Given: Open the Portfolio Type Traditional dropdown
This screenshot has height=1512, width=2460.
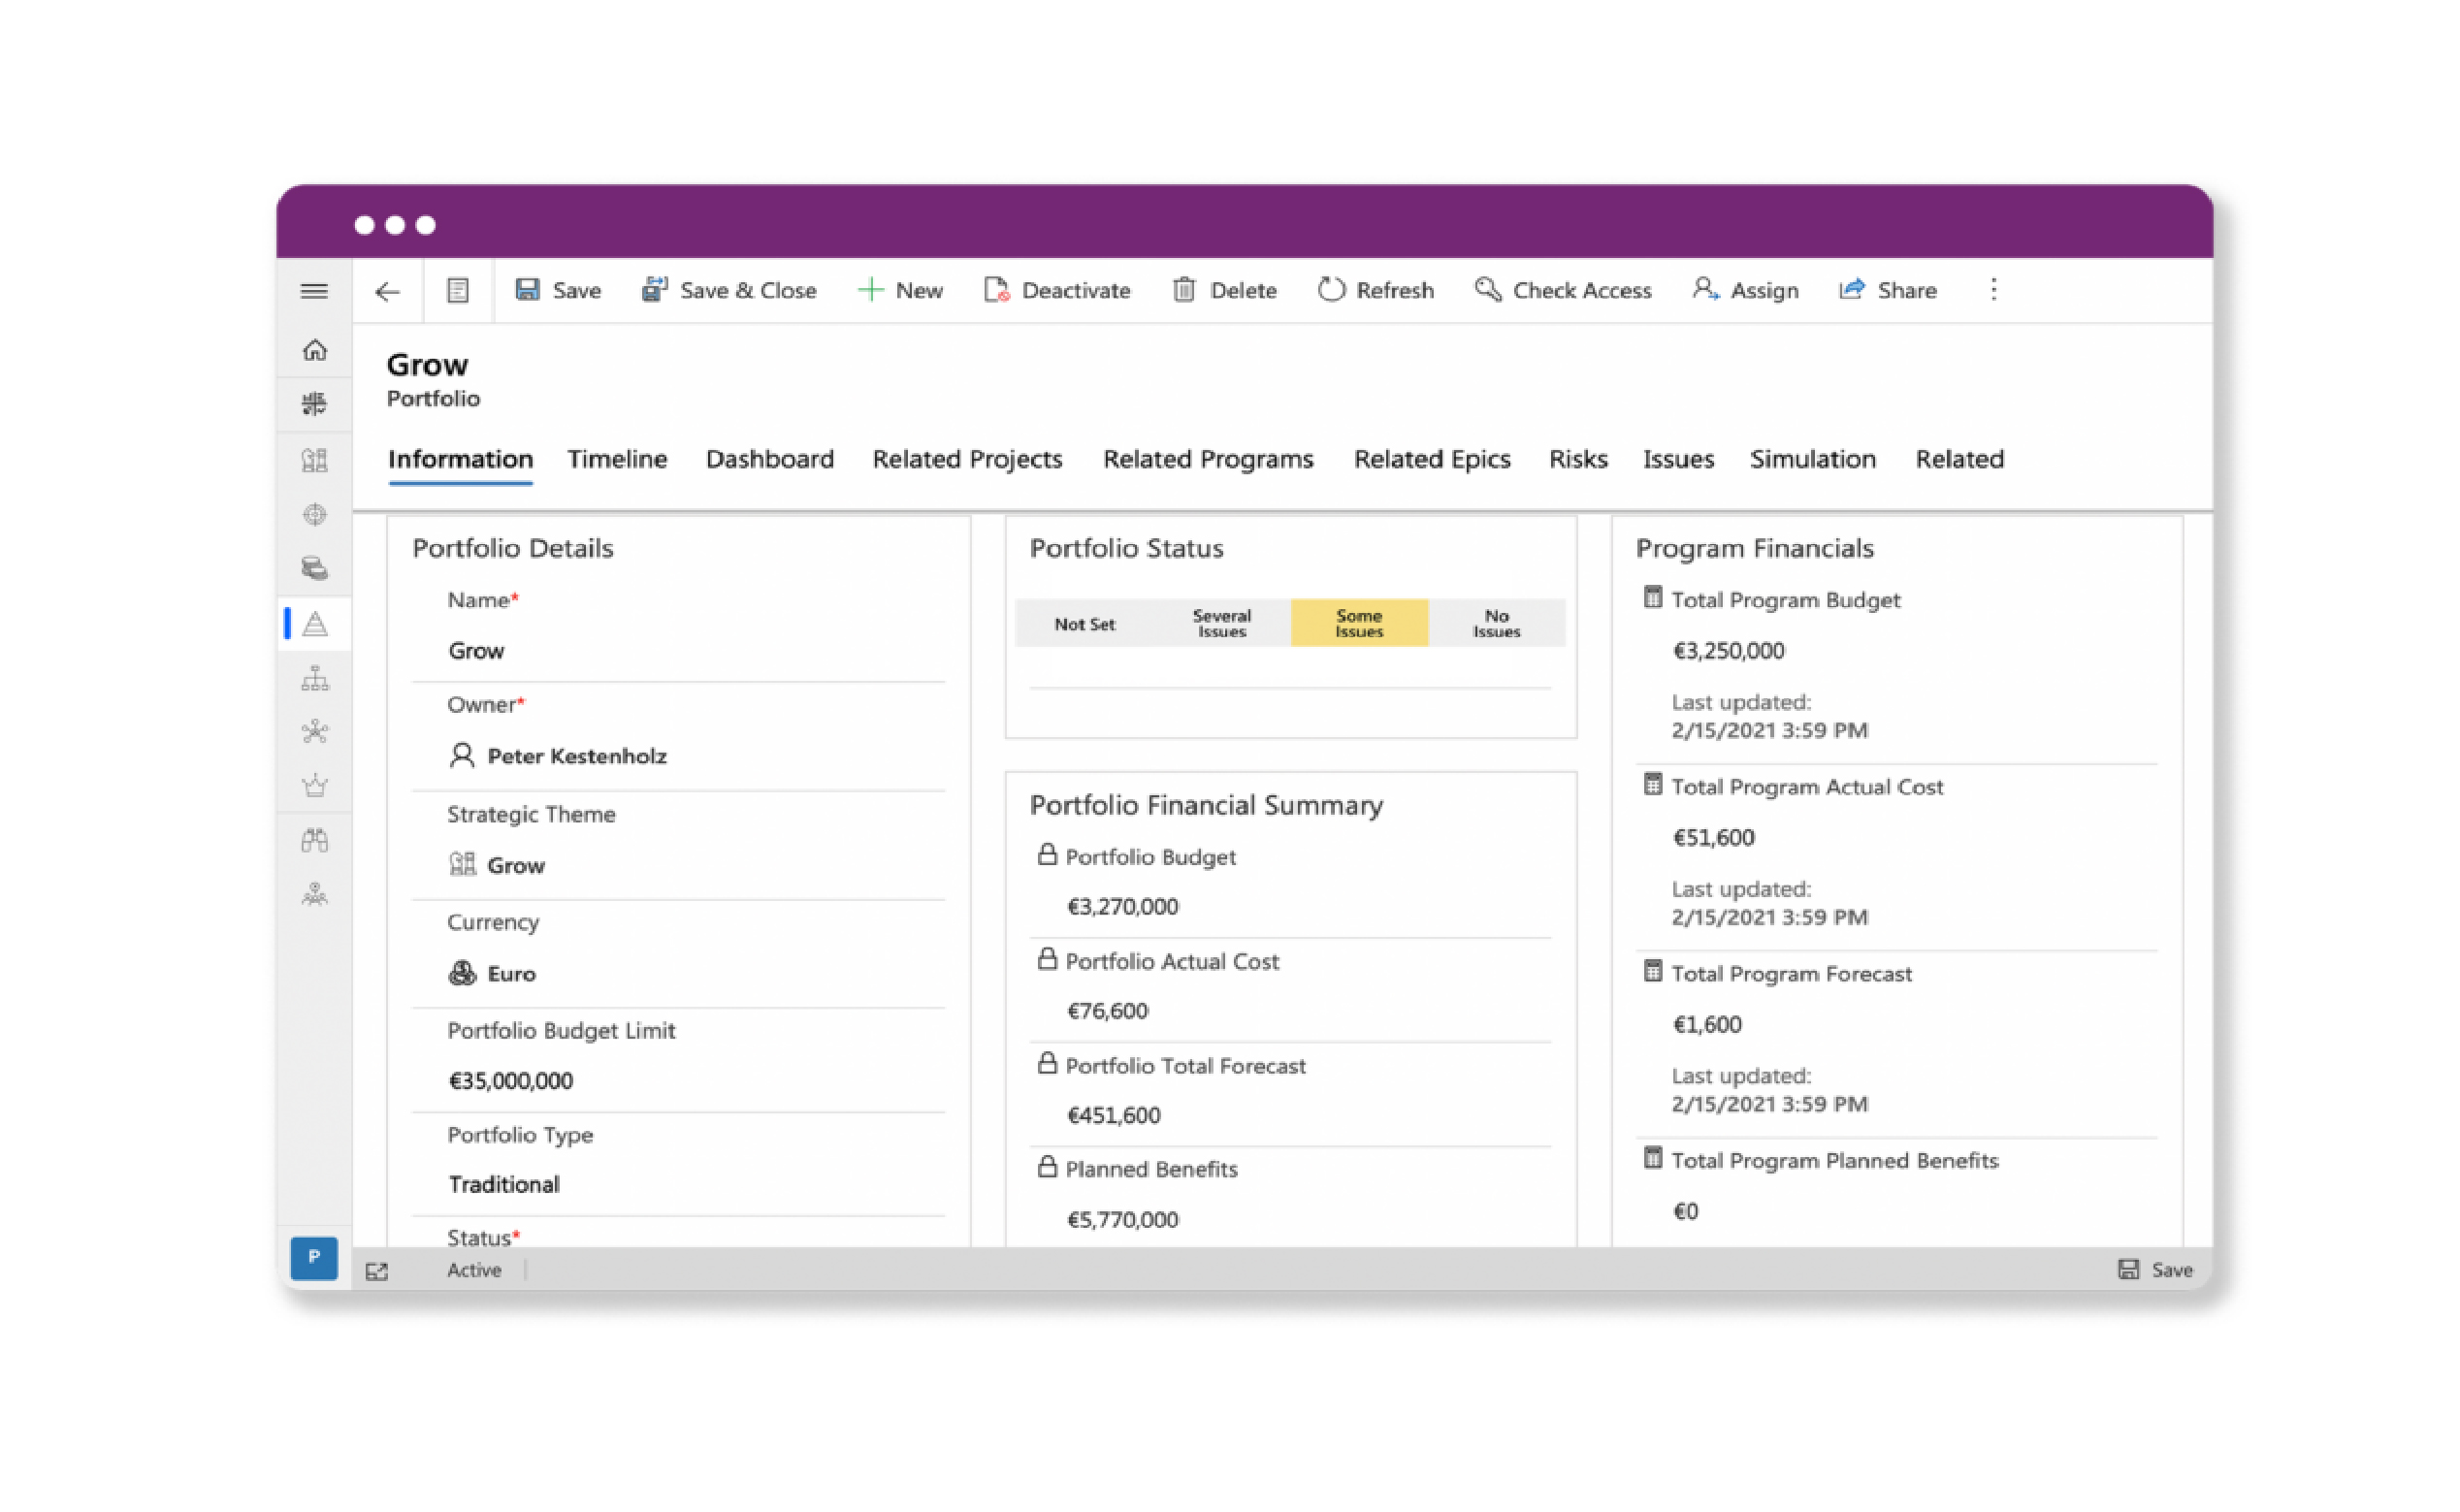Looking at the screenshot, I should tap(503, 1185).
